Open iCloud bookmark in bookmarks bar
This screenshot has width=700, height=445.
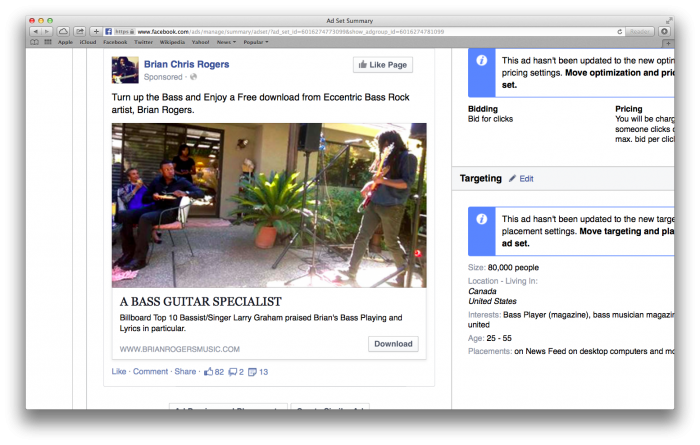[x=88, y=42]
